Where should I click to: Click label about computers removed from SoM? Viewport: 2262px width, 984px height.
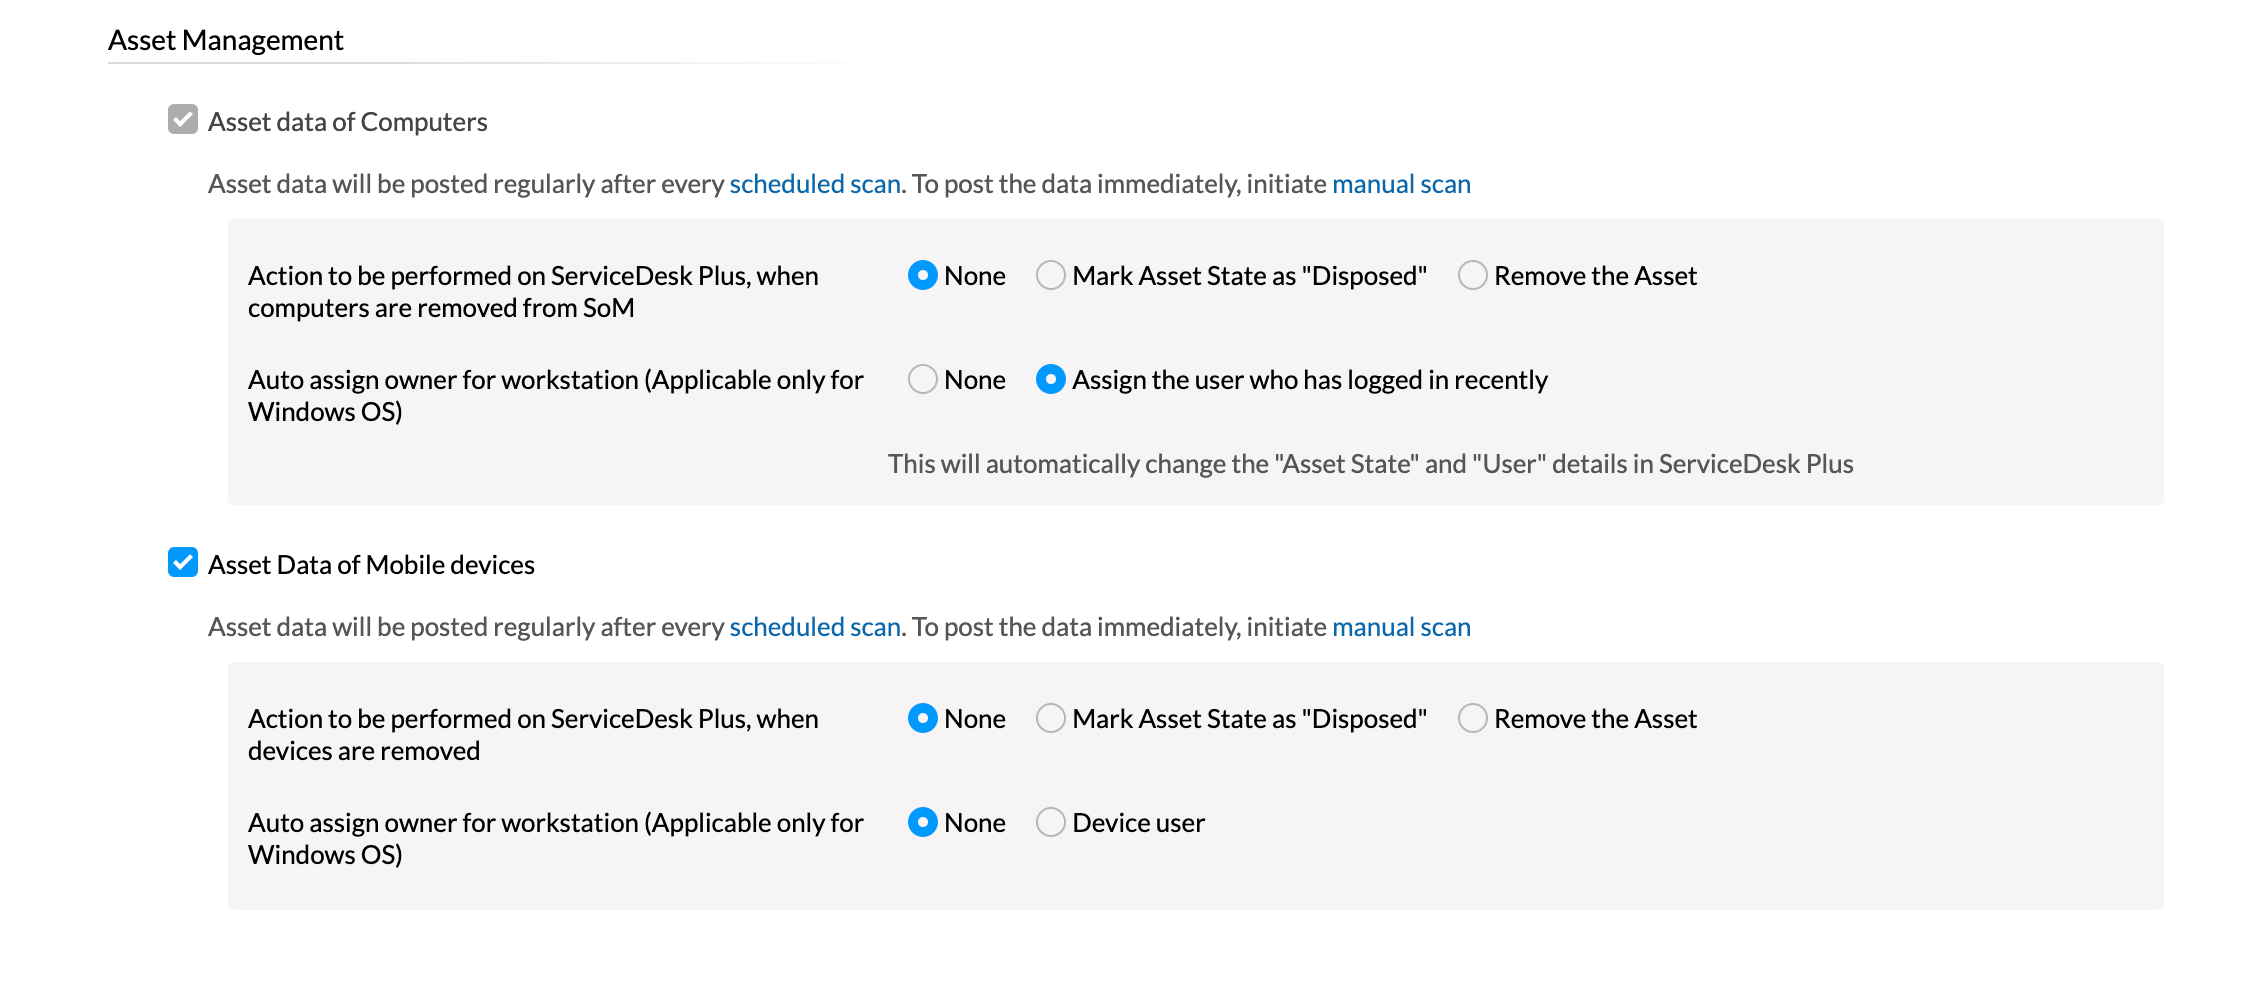(533, 291)
